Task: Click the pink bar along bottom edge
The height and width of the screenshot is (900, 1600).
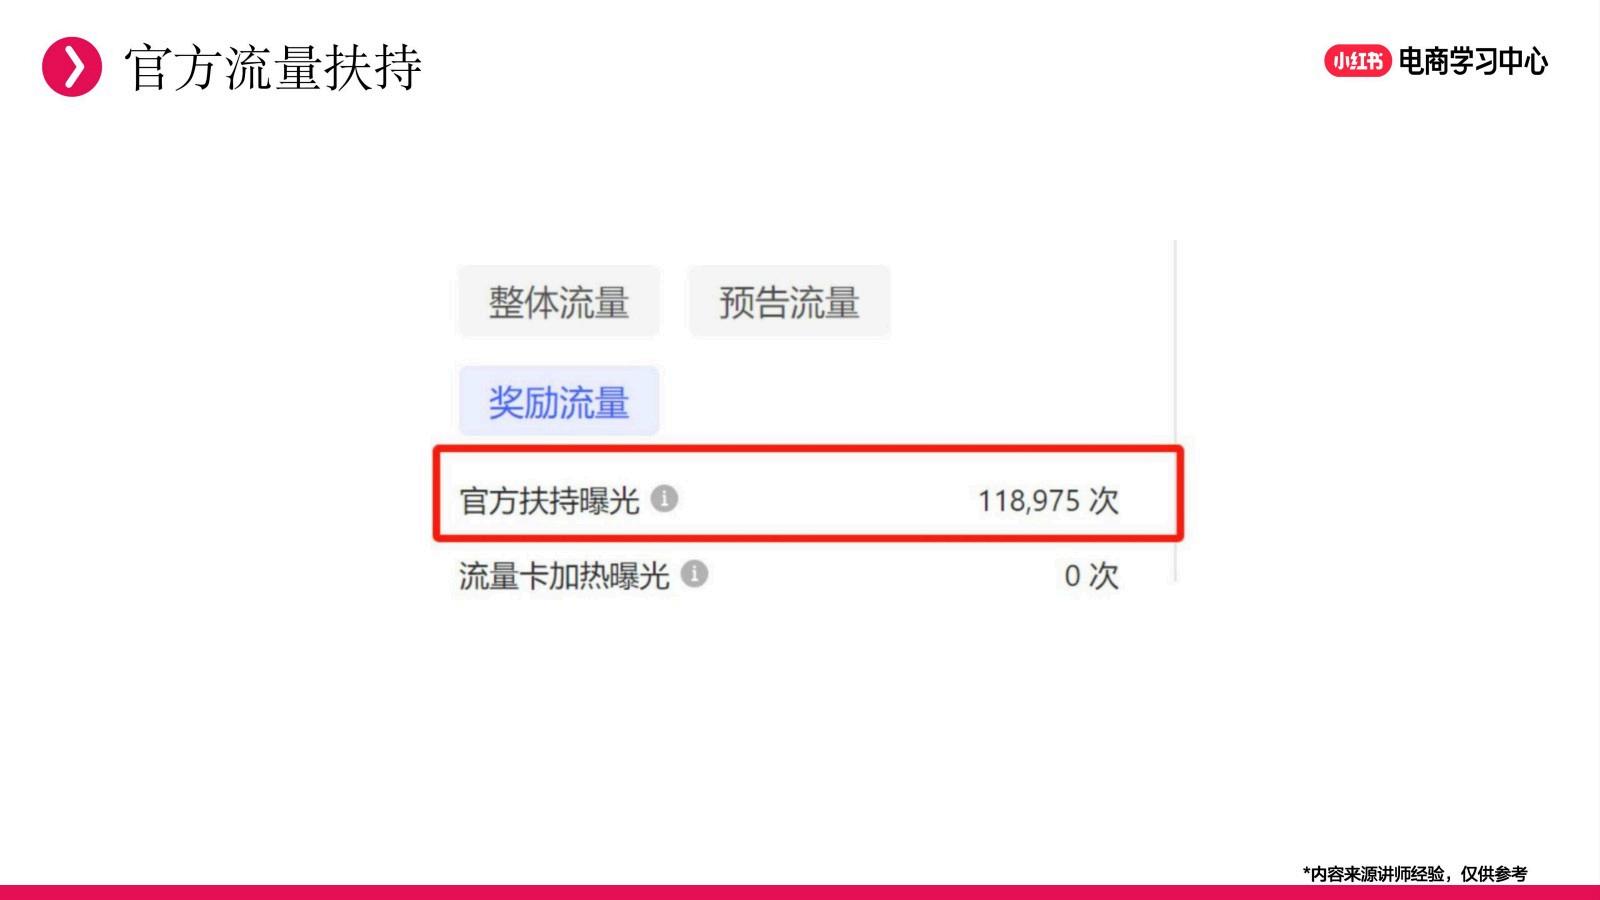Action: click(800, 892)
